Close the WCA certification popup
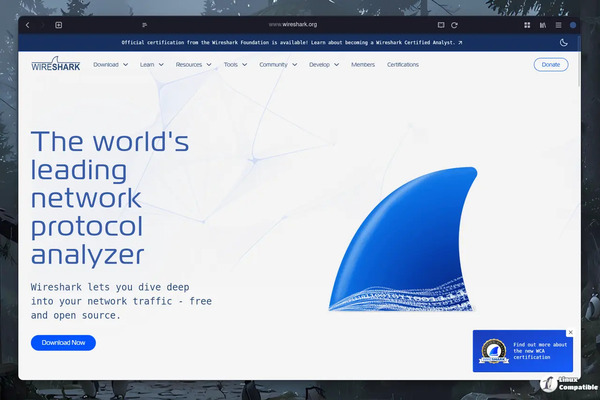600x400 pixels. (570, 332)
